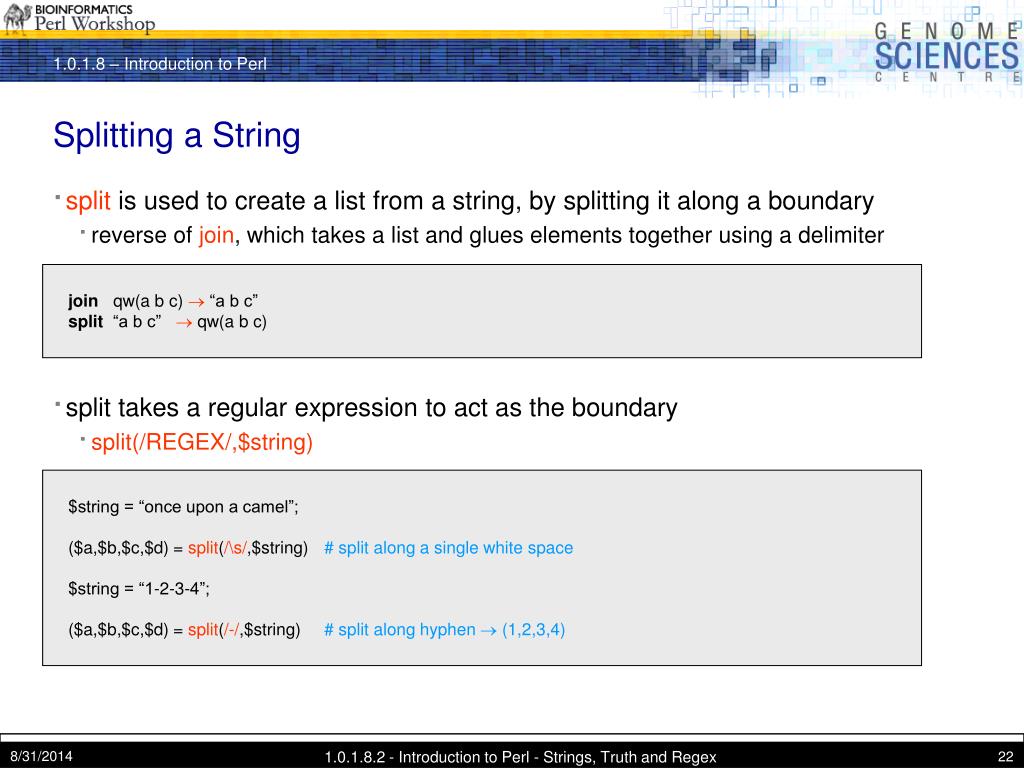Click the red arrow before qw(a b c)
1024x768 pixels.
(x=184, y=323)
